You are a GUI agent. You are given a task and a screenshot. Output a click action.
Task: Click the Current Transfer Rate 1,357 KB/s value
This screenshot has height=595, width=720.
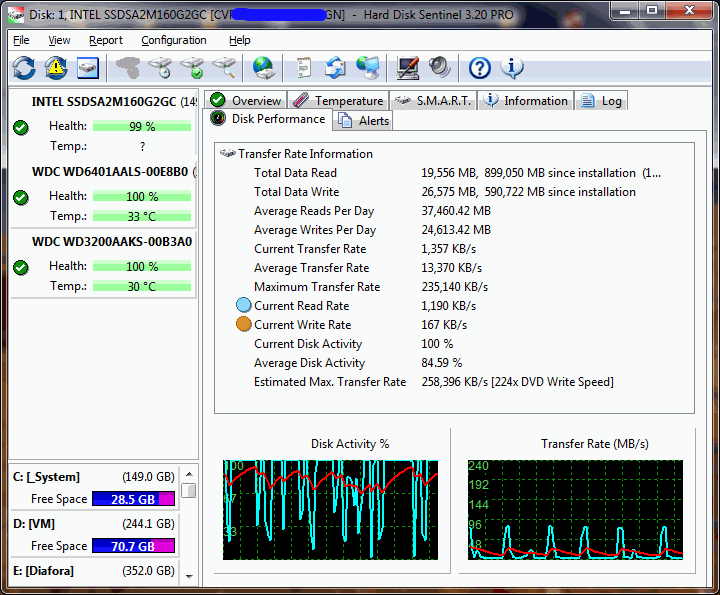click(449, 248)
